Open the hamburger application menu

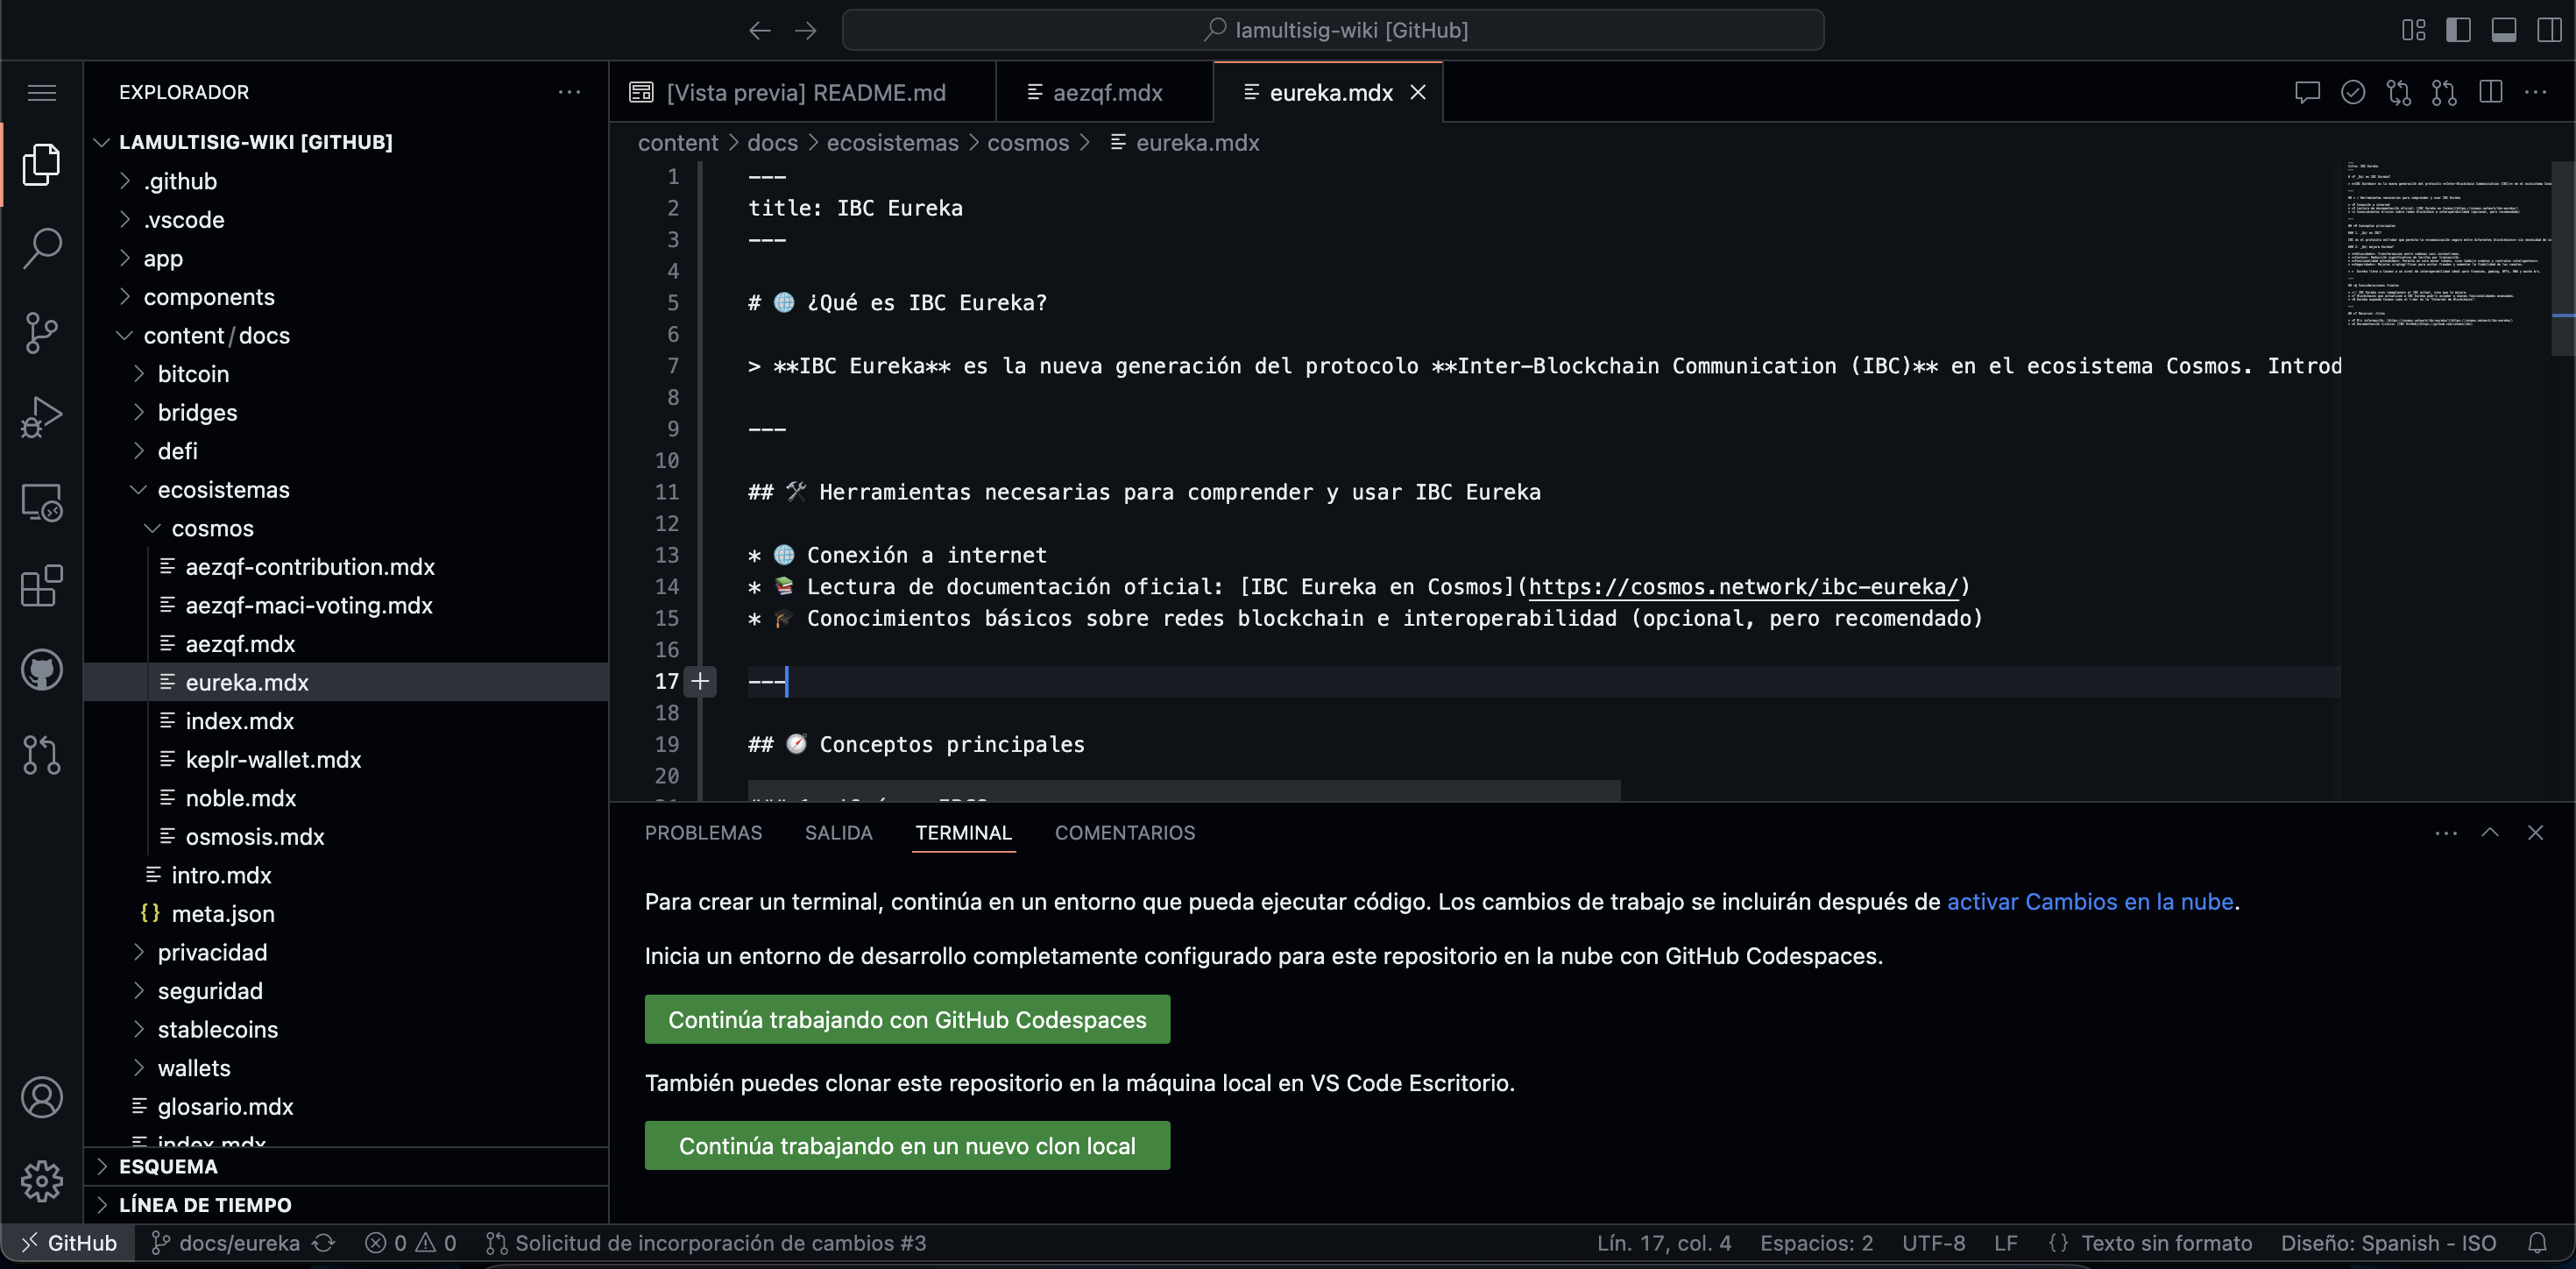[x=41, y=93]
